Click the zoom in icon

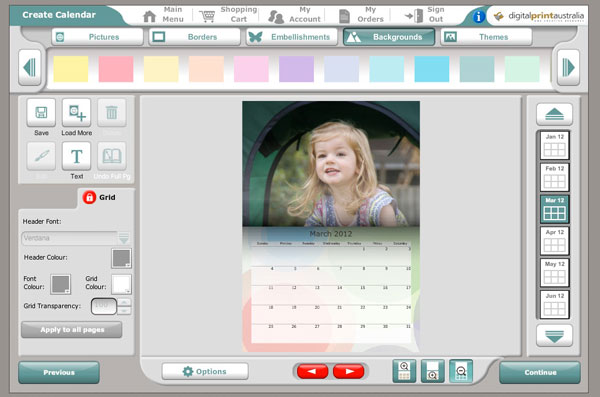coord(404,371)
